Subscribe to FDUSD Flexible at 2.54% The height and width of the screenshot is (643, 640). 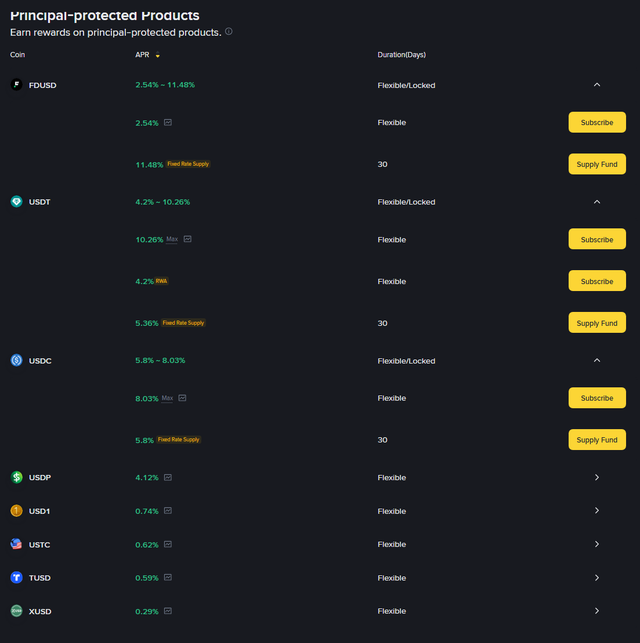(597, 122)
